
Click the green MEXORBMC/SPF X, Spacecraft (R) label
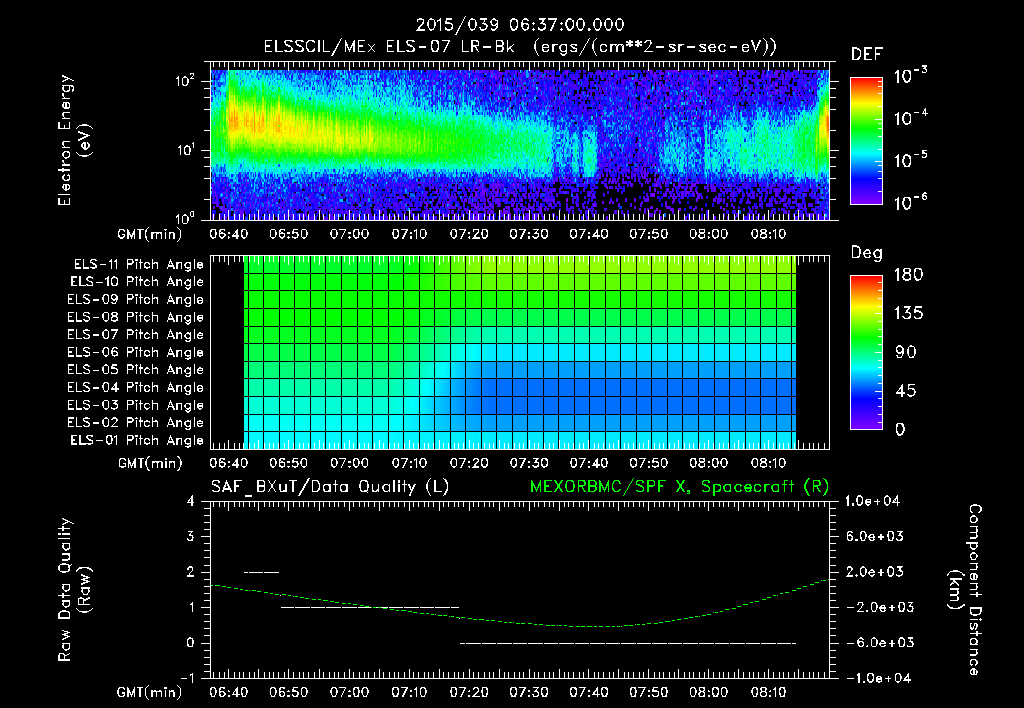679,487
